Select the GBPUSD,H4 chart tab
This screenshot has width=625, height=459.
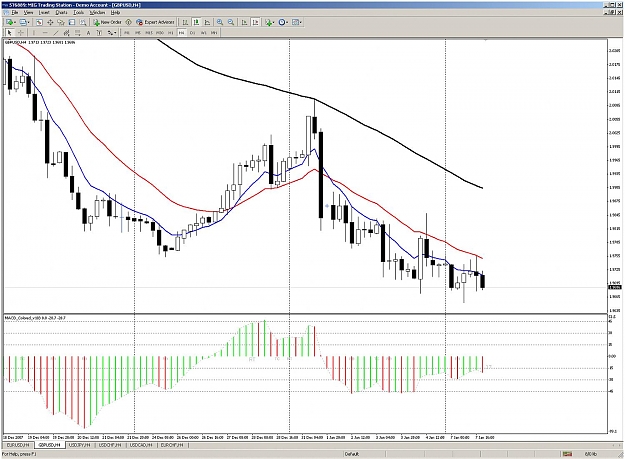(x=49, y=445)
